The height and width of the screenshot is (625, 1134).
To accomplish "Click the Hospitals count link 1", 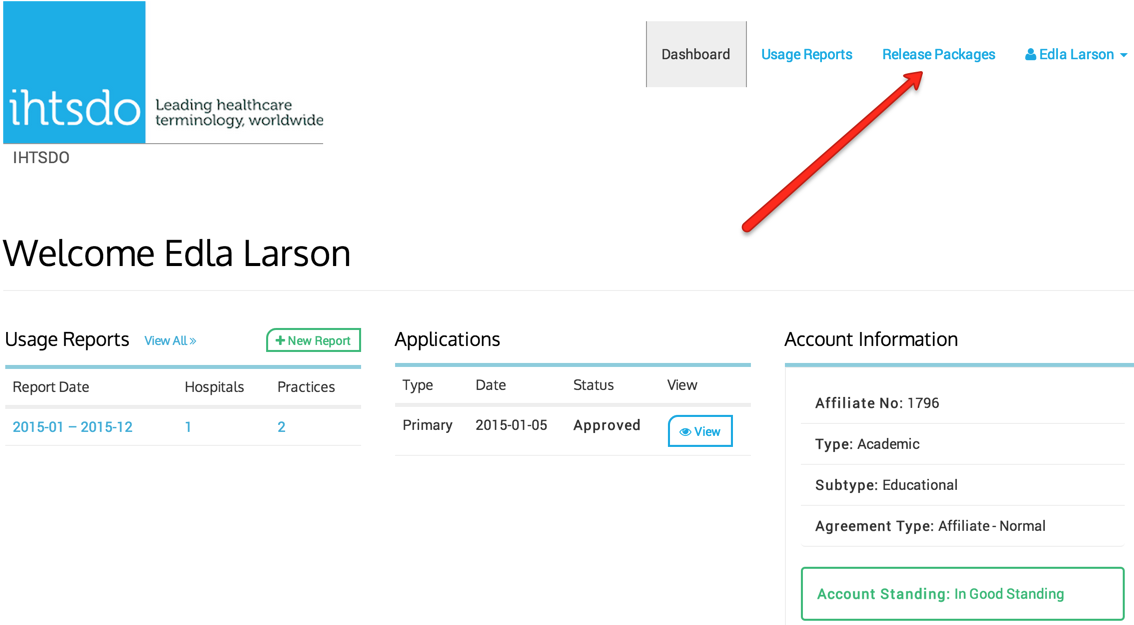I will click(188, 427).
